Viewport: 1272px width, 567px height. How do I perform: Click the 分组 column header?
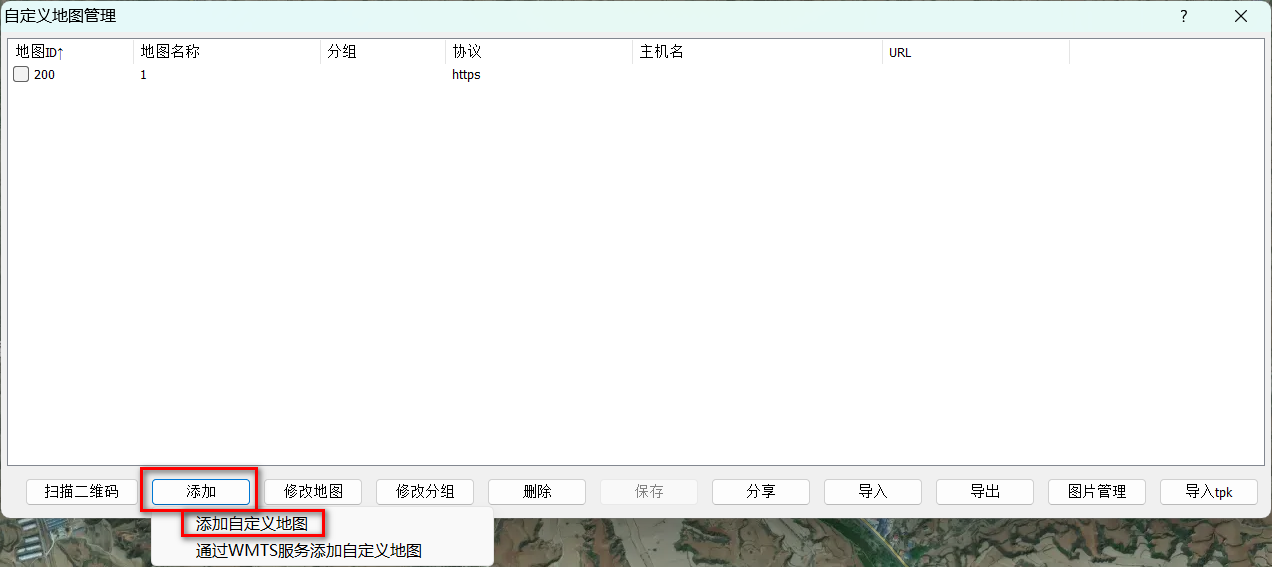(383, 52)
